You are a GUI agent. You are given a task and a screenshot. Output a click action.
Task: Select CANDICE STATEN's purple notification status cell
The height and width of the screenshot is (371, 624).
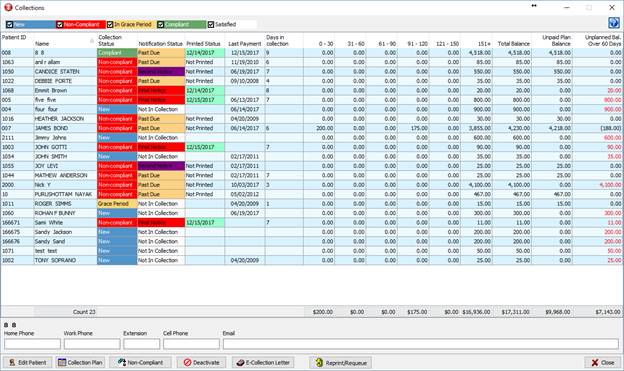(161, 72)
